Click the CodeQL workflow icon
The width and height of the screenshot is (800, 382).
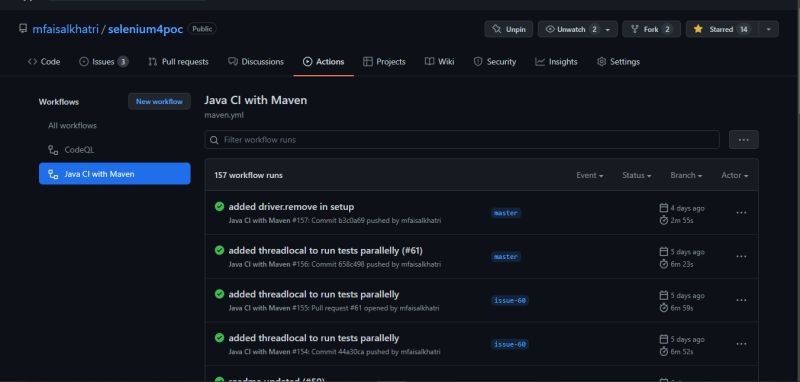pos(53,150)
